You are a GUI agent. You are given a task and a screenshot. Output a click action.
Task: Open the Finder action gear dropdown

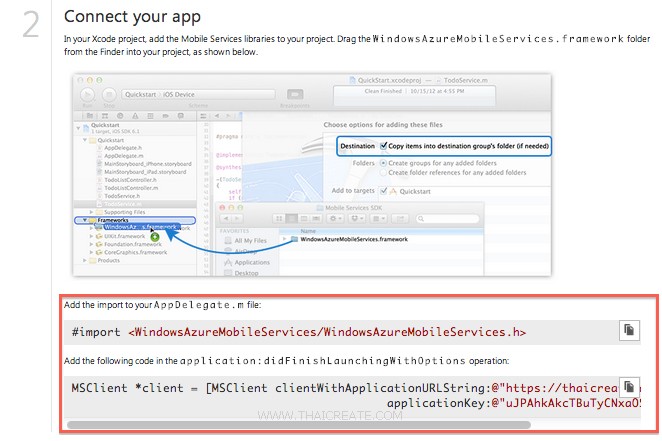click(336, 219)
